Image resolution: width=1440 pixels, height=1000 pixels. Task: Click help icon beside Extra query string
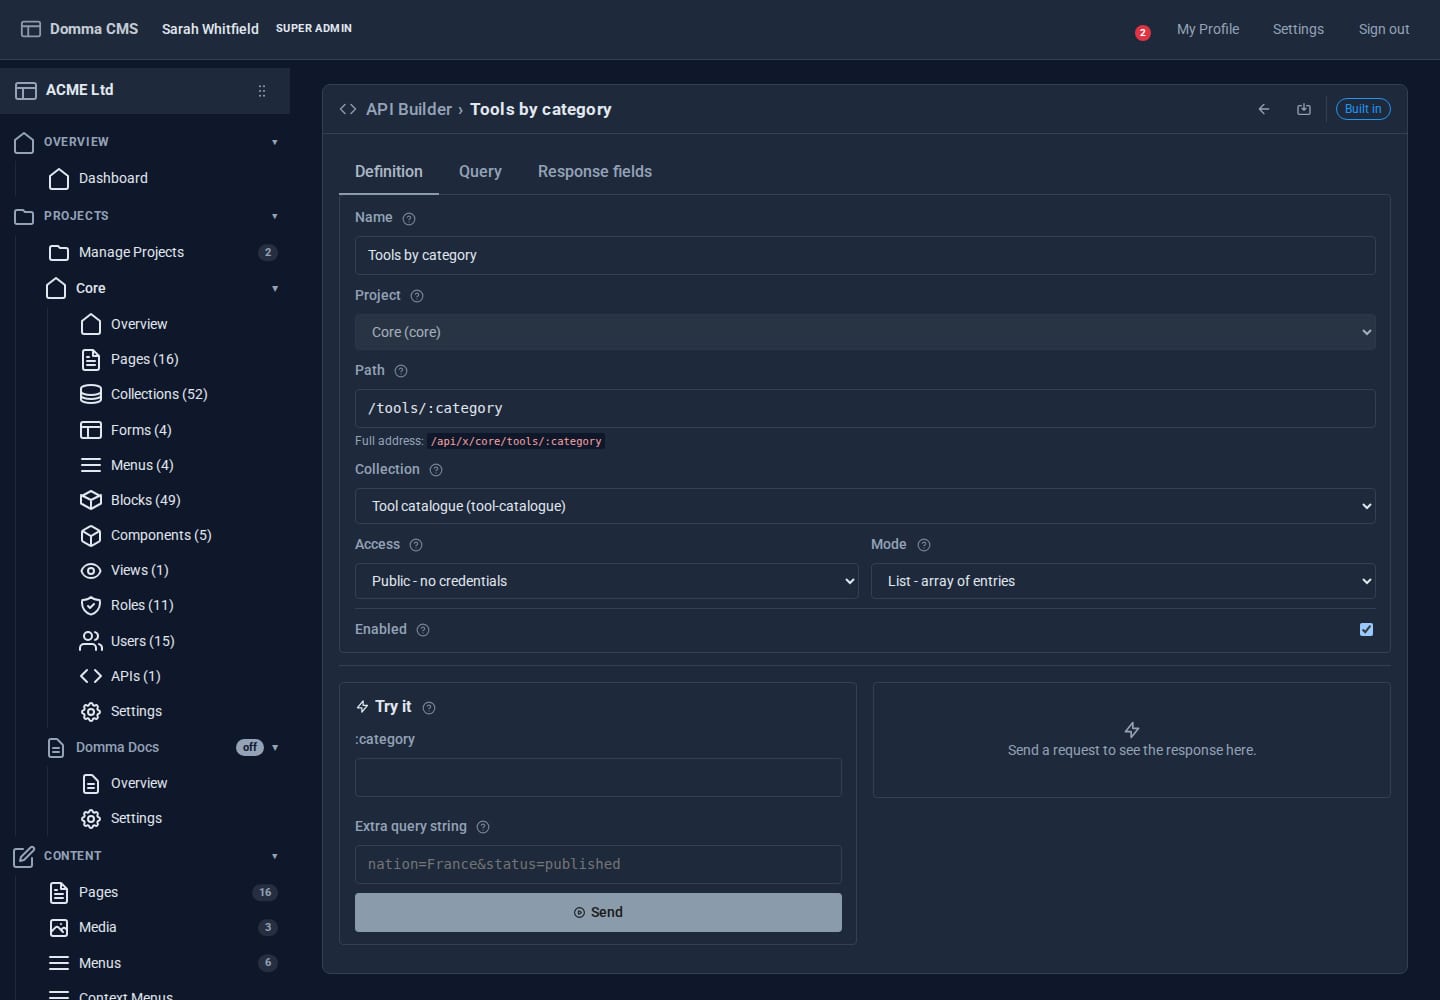(483, 827)
